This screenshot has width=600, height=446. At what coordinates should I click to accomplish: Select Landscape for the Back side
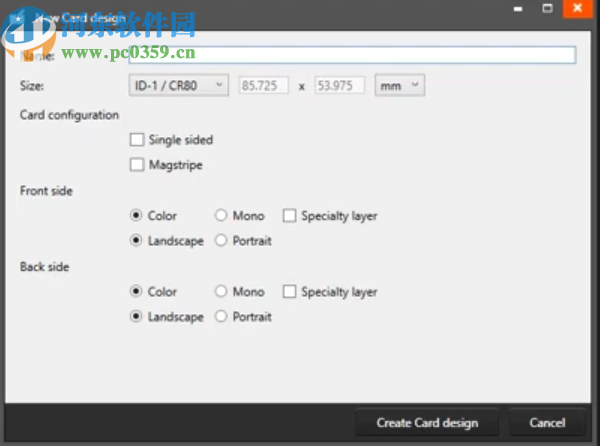[136, 316]
